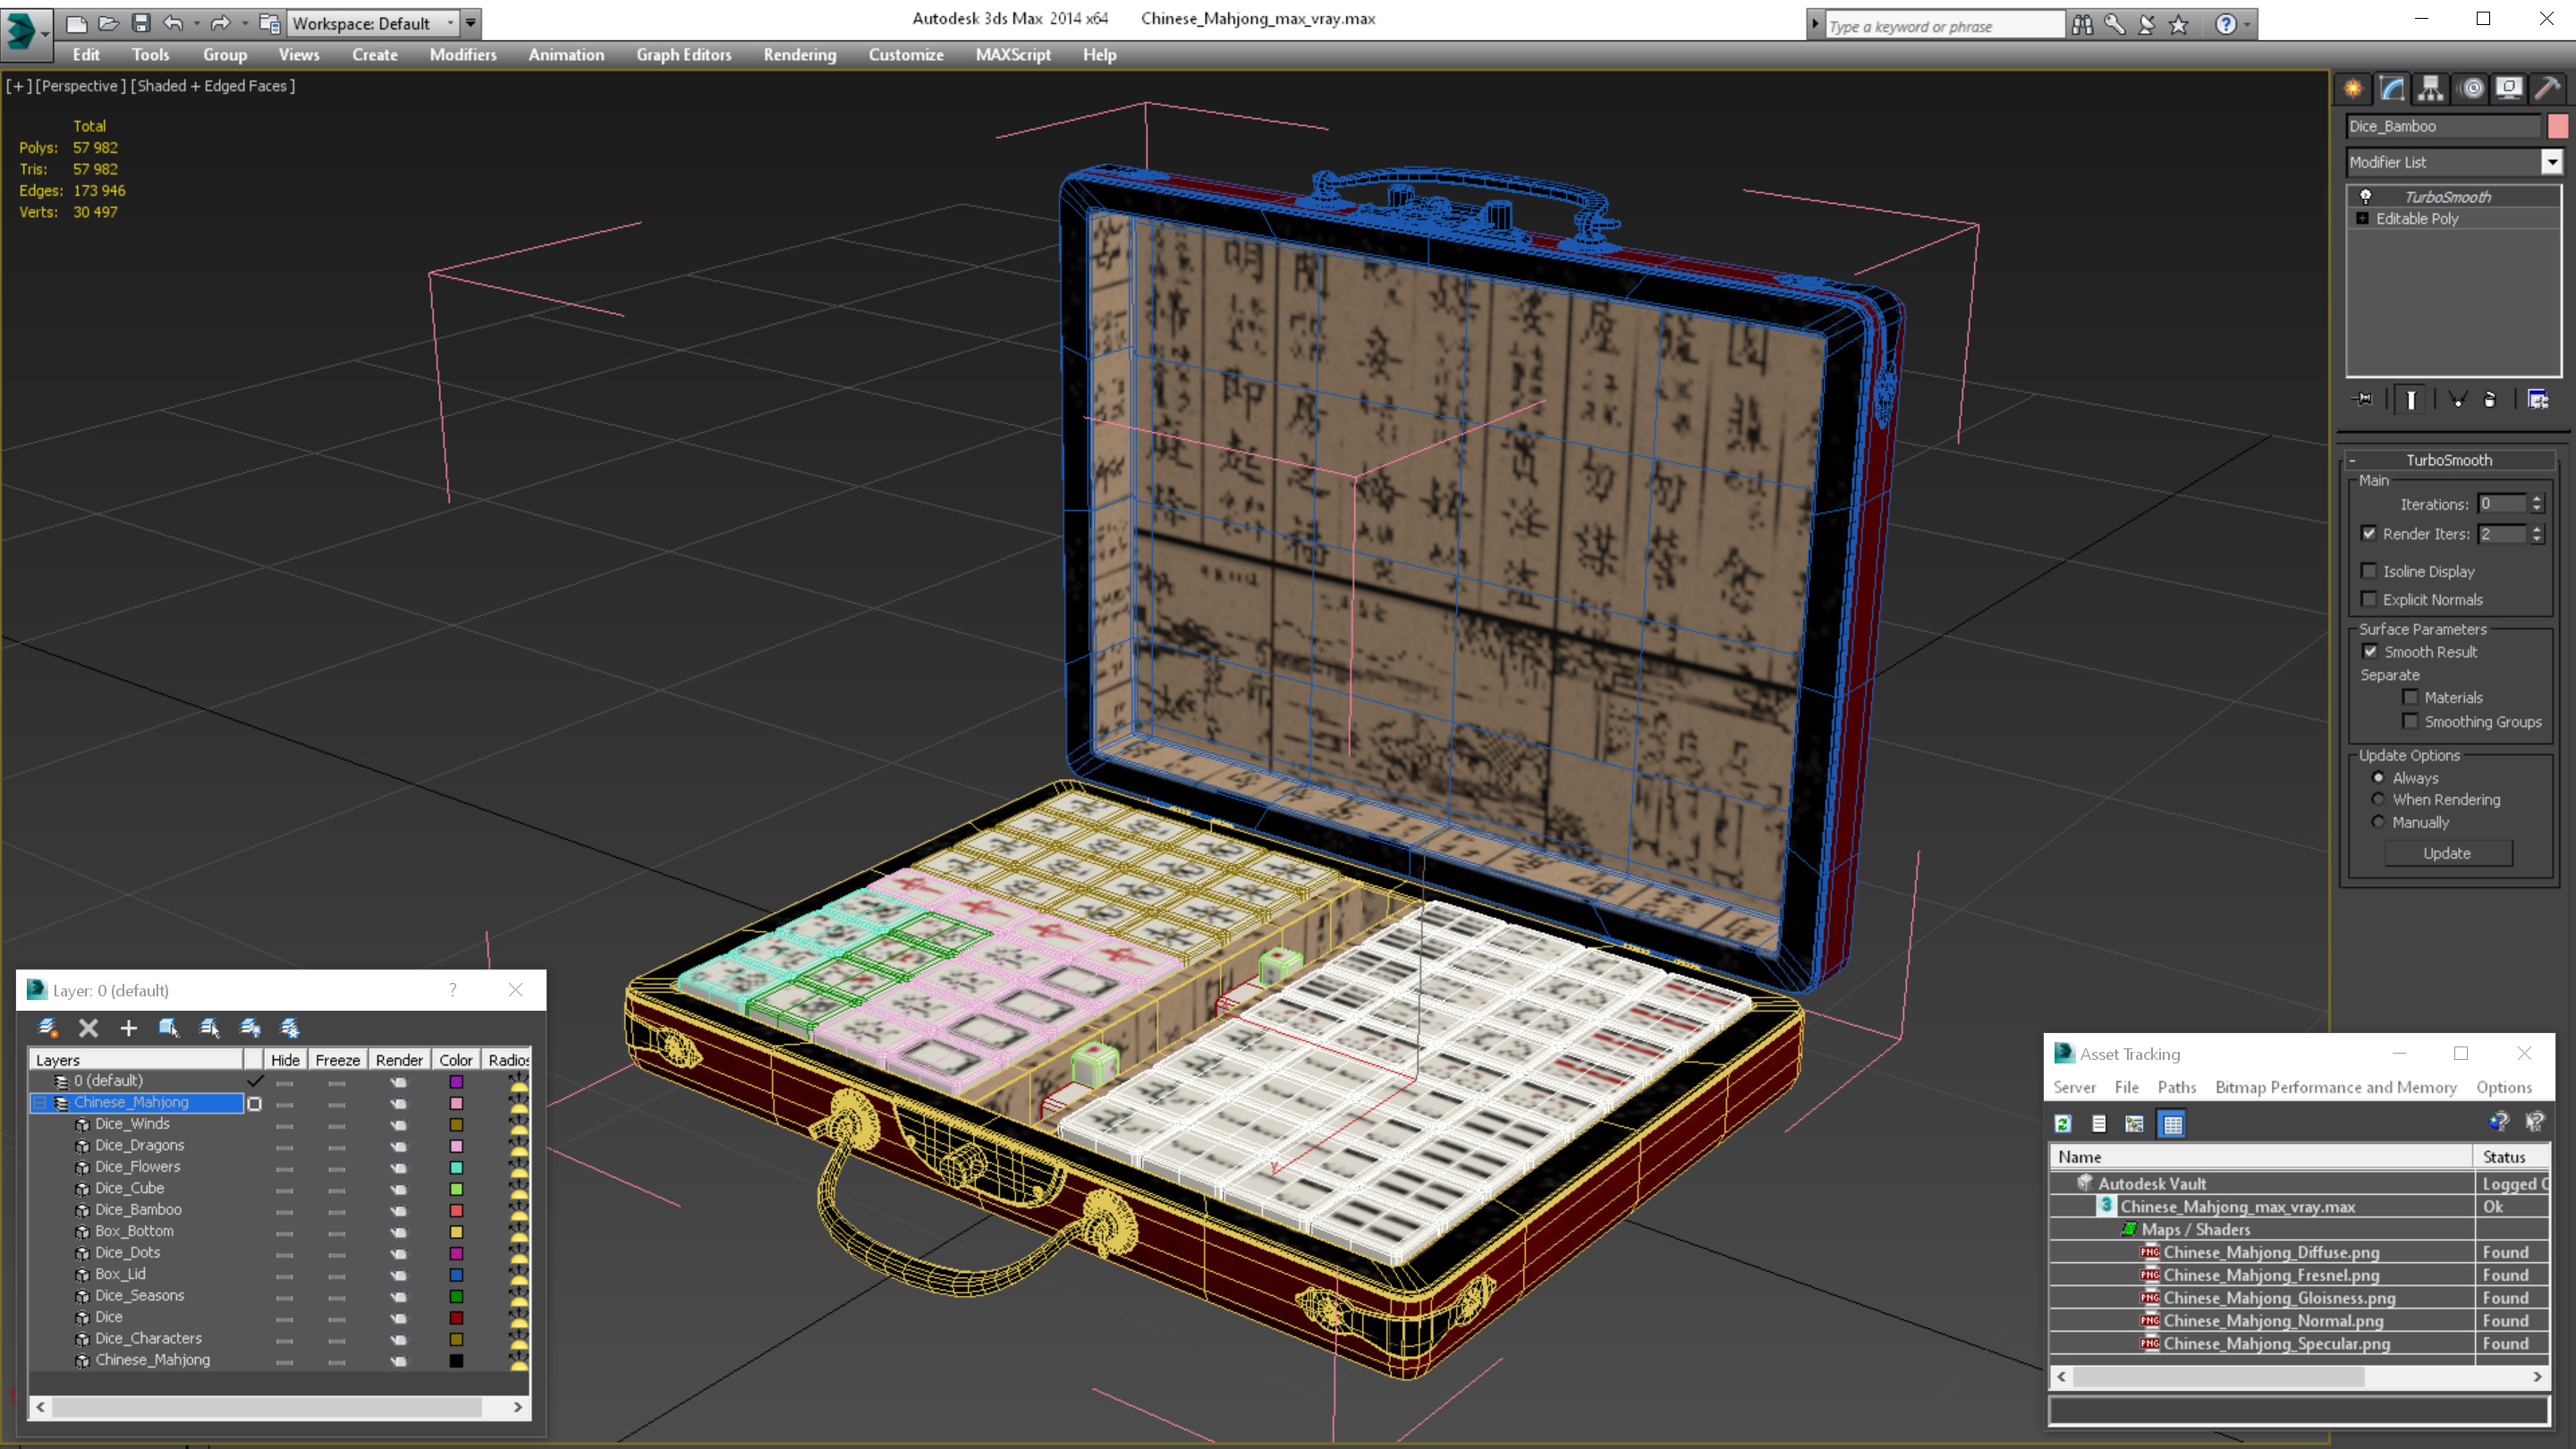Image resolution: width=2576 pixels, height=1449 pixels.
Task: Open the Redo history dropdown arrow
Action: coord(244,23)
